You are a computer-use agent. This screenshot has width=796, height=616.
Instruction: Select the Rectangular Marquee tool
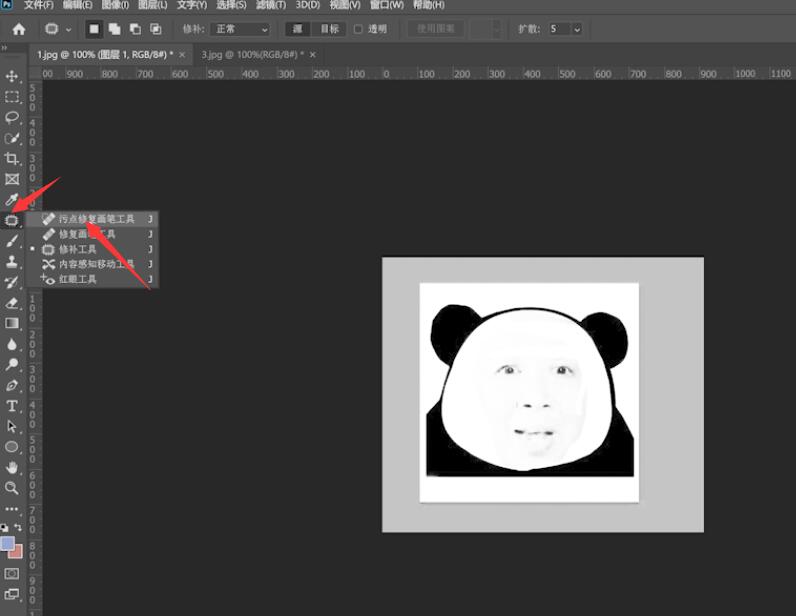click(x=12, y=96)
